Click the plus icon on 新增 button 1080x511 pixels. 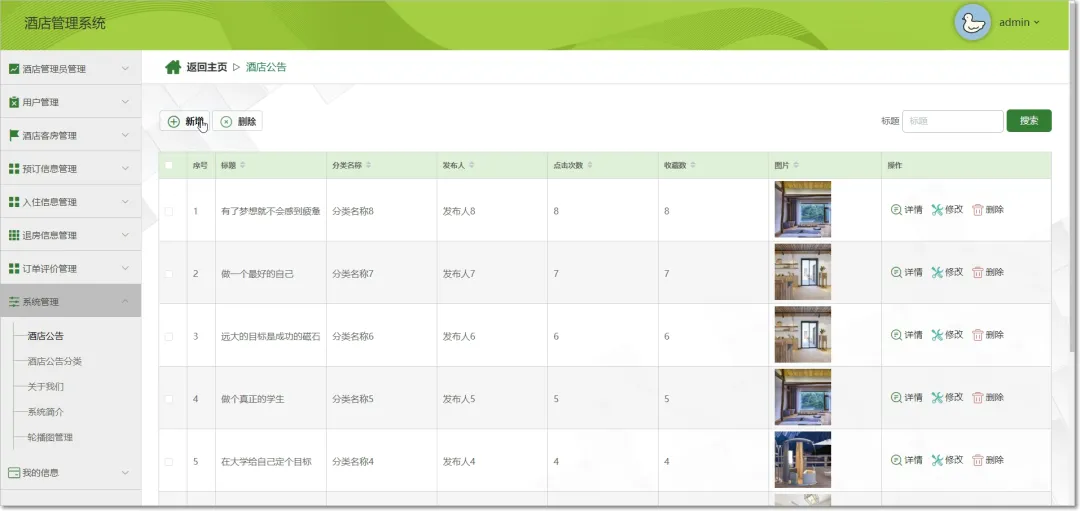pyautogui.click(x=174, y=121)
